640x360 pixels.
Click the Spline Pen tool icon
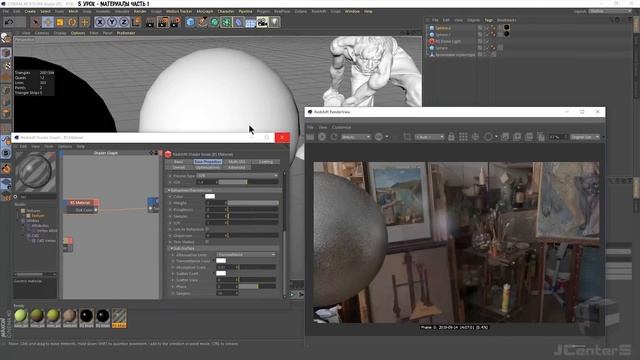202,22
